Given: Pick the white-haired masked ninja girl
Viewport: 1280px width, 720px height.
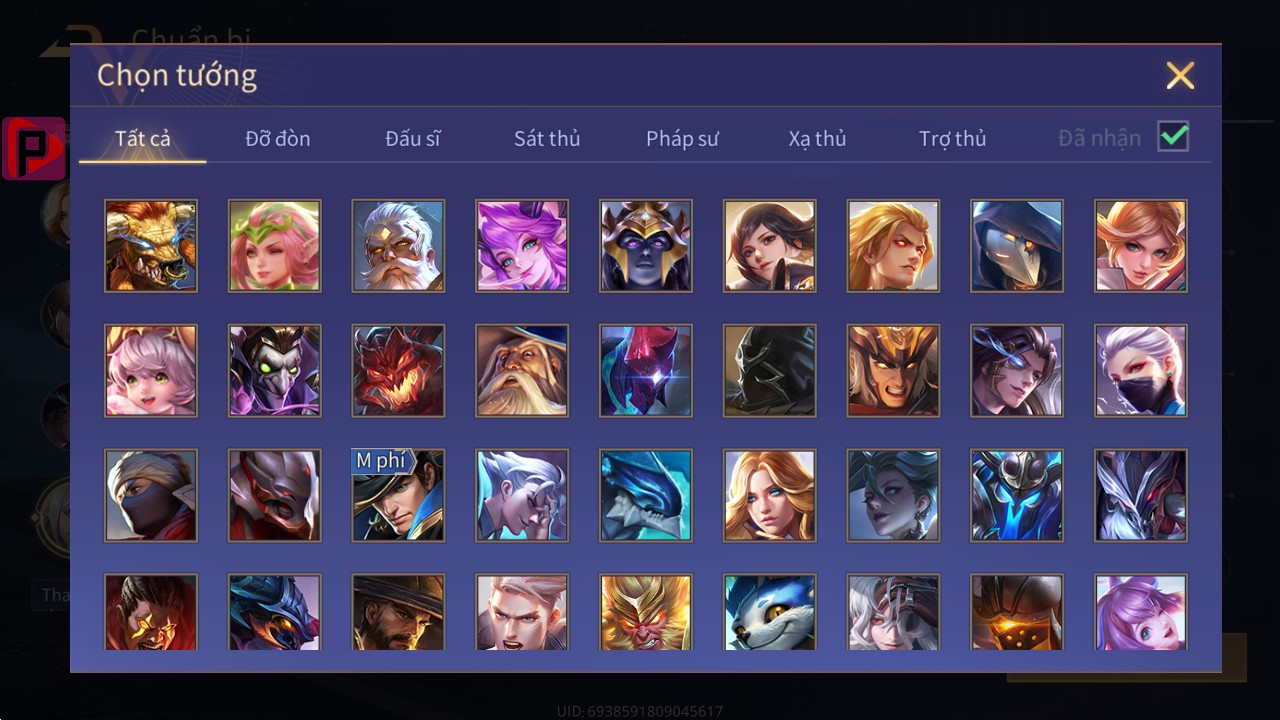Looking at the screenshot, I should [x=1141, y=371].
